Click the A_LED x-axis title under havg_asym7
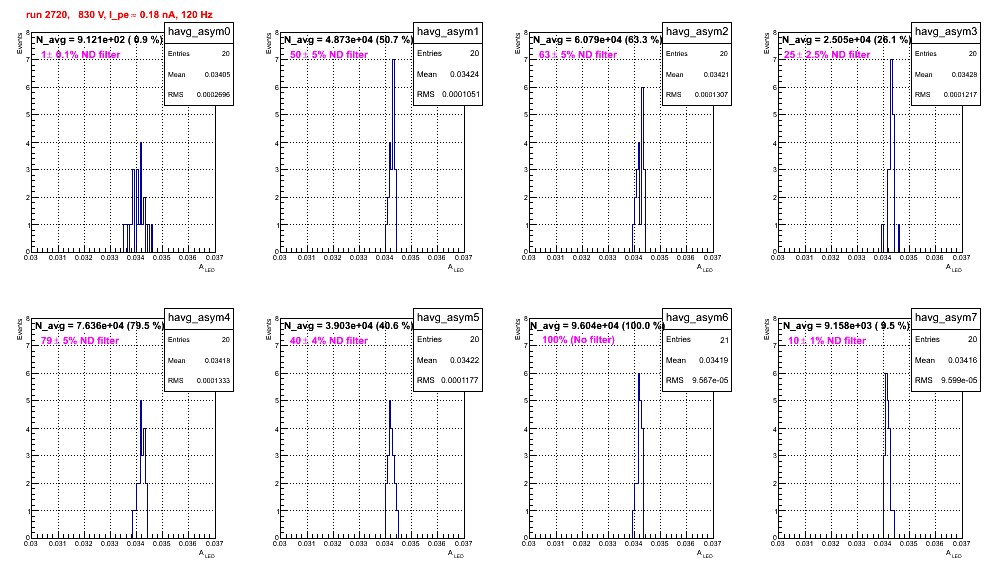This screenshot has height=572, width=996. [954, 554]
